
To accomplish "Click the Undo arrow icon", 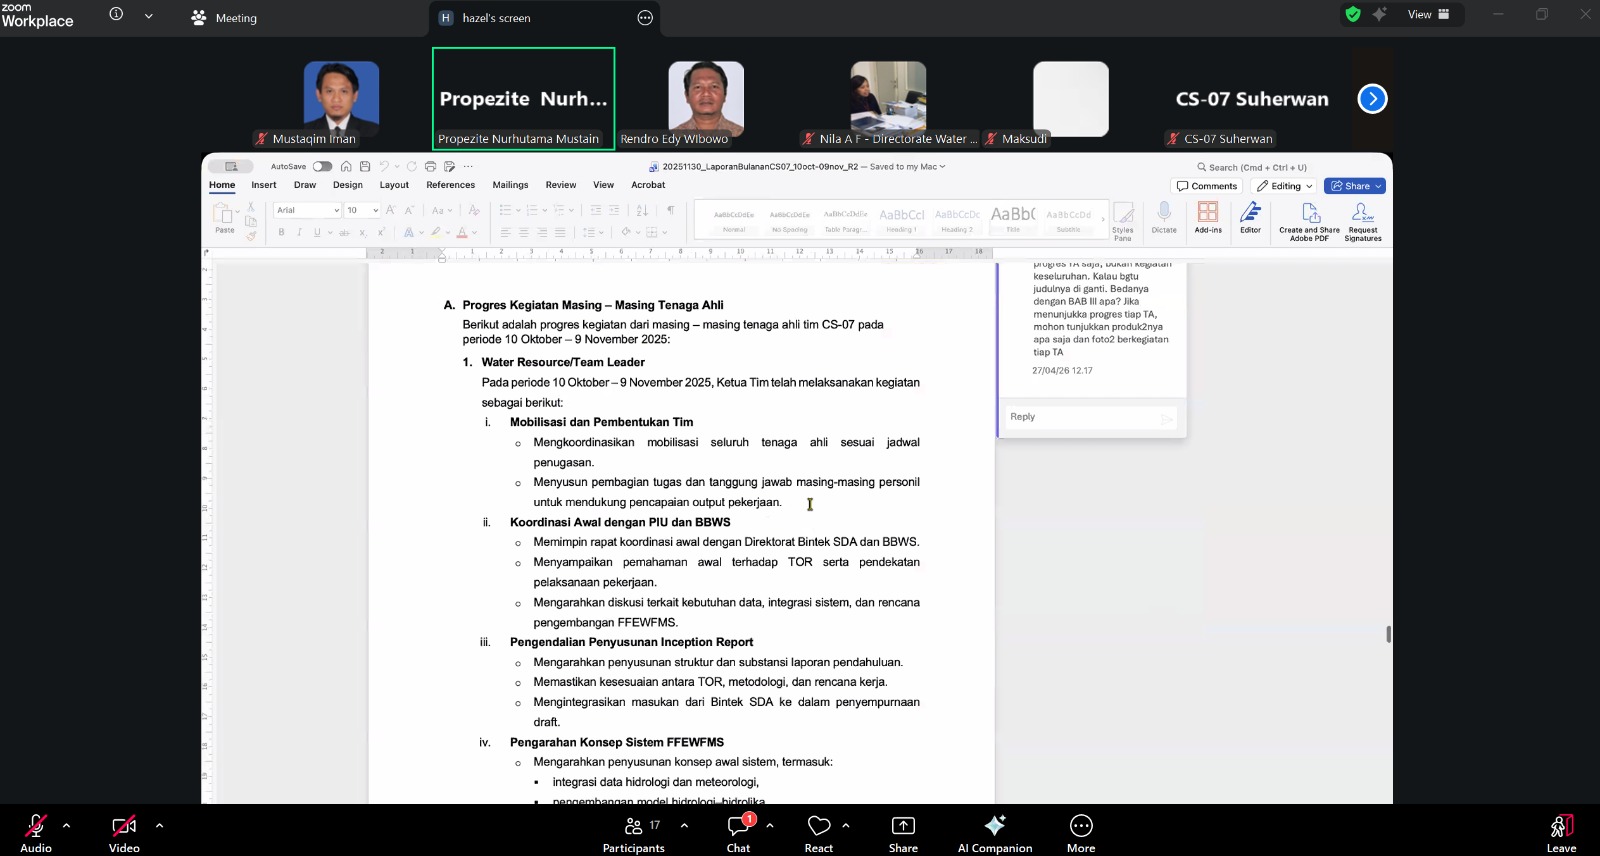I will 384,167.
